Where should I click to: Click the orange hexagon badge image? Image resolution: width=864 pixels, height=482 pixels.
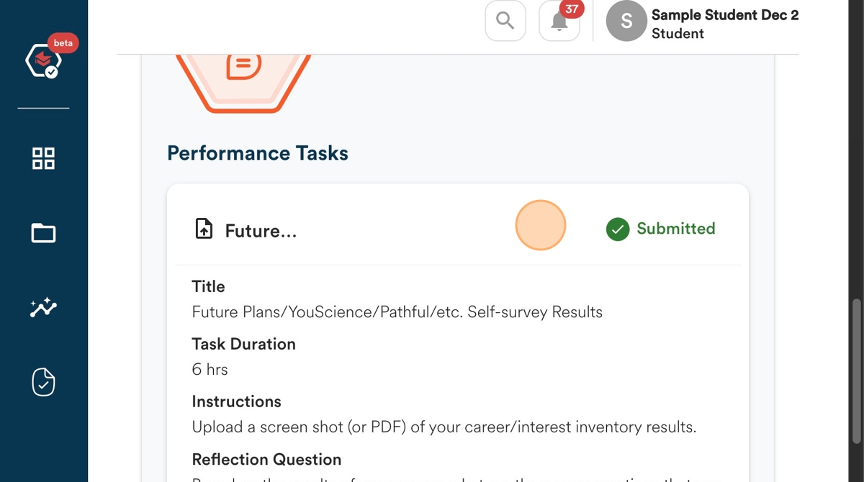[x=243, y=83]
